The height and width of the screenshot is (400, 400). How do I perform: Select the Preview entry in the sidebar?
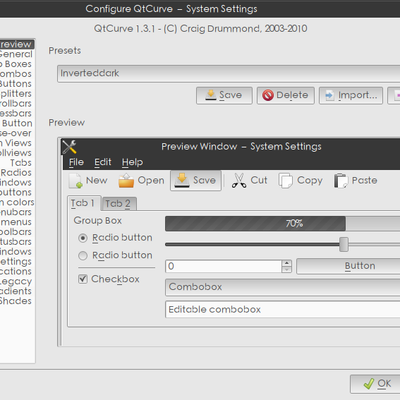(x=17, y=44)
